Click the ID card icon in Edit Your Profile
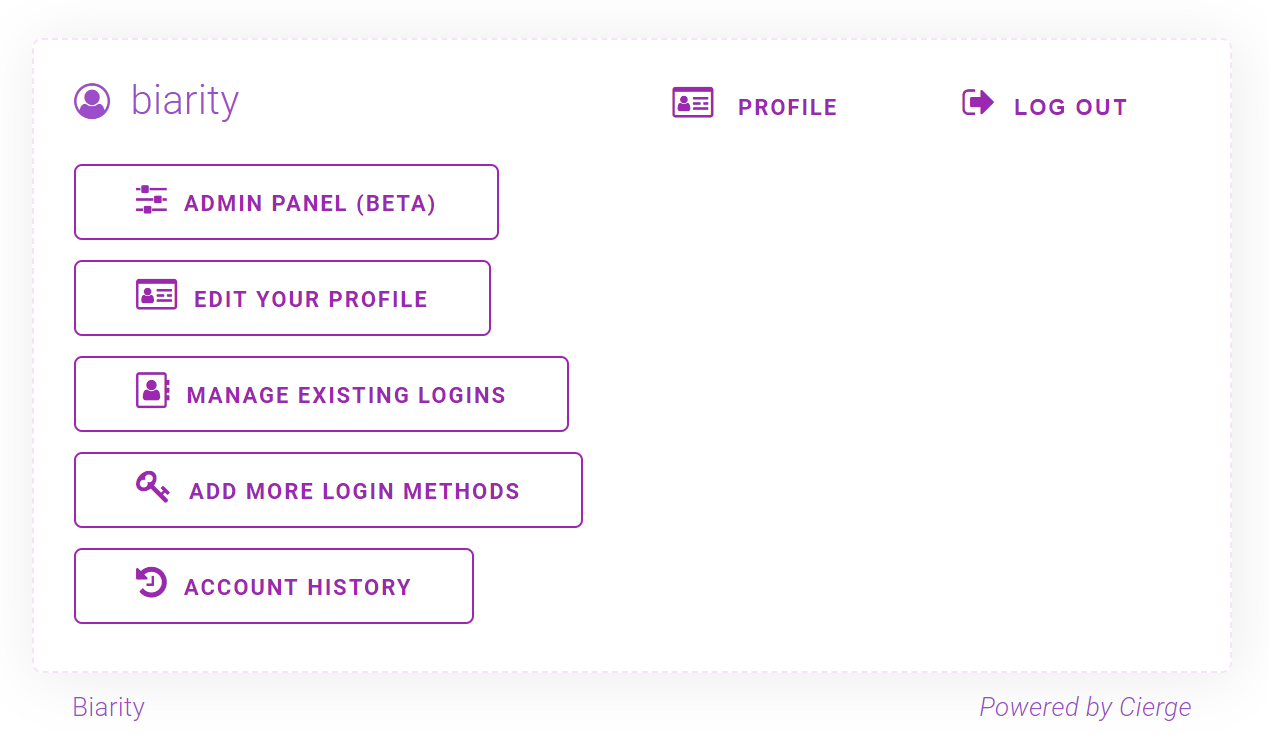This screenshot has height=747, width=1269. (156, 295)
